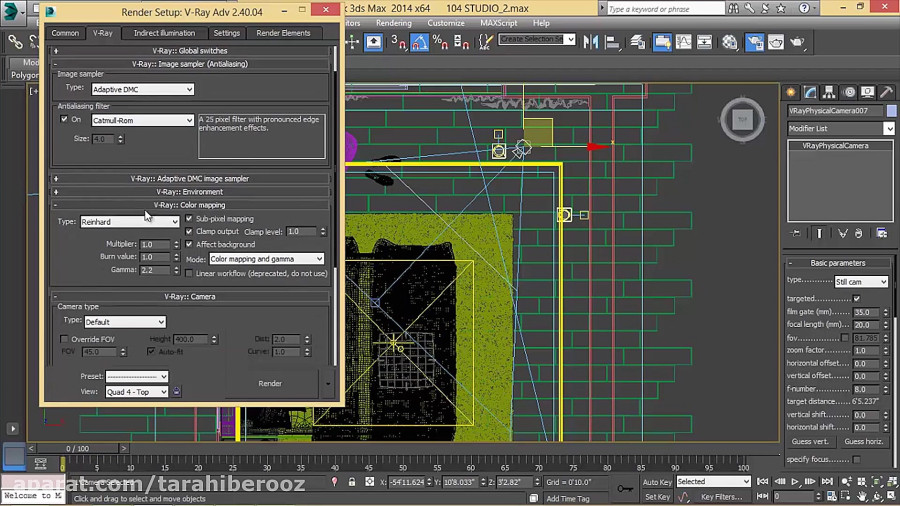Toggle the targeted checkbox
The height and width of the screenshot is (506, 900).
856,298
